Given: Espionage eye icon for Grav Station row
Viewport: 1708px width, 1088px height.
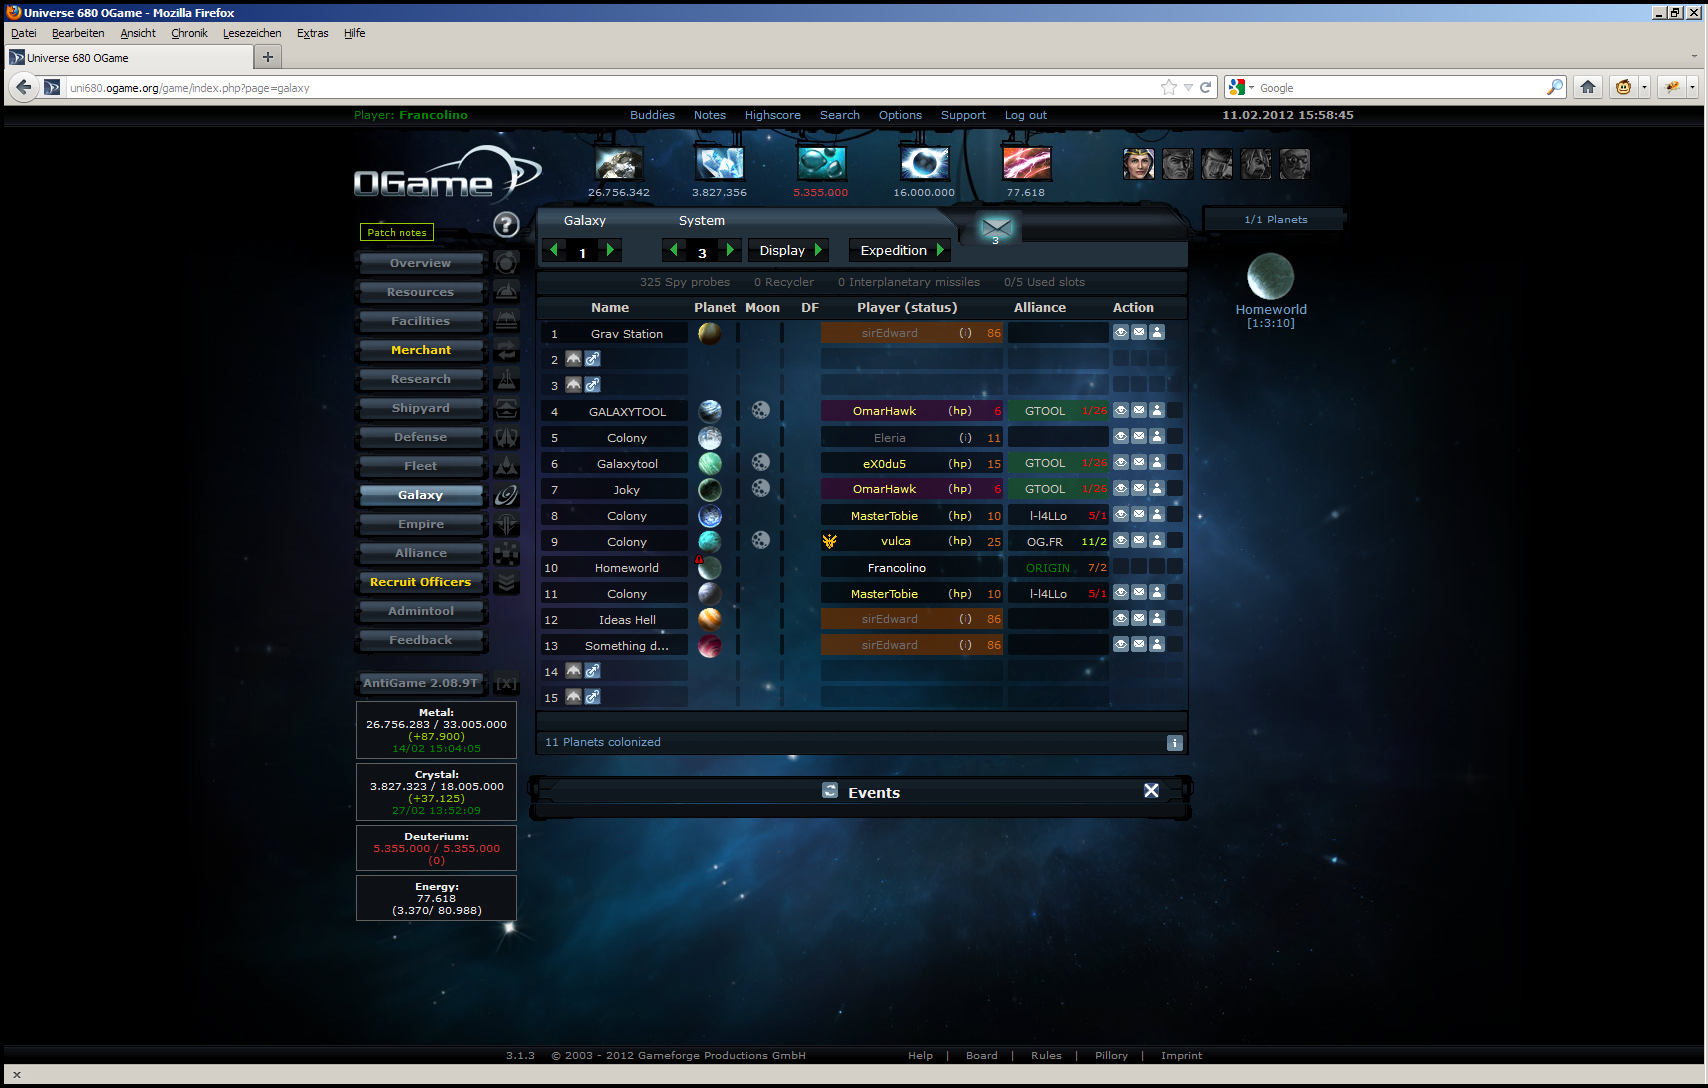Looking at the screenshot, I should 1121,332.
